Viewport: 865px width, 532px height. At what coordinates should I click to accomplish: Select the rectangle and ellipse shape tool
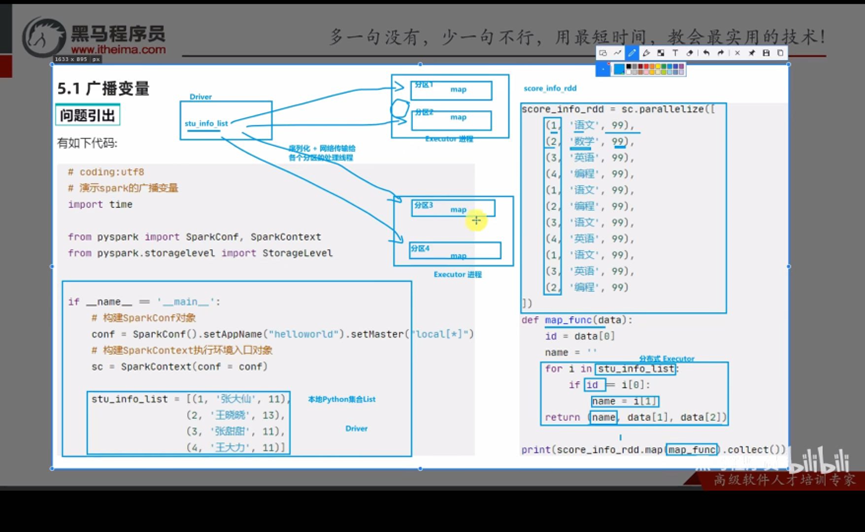click(x=603, y=53)
